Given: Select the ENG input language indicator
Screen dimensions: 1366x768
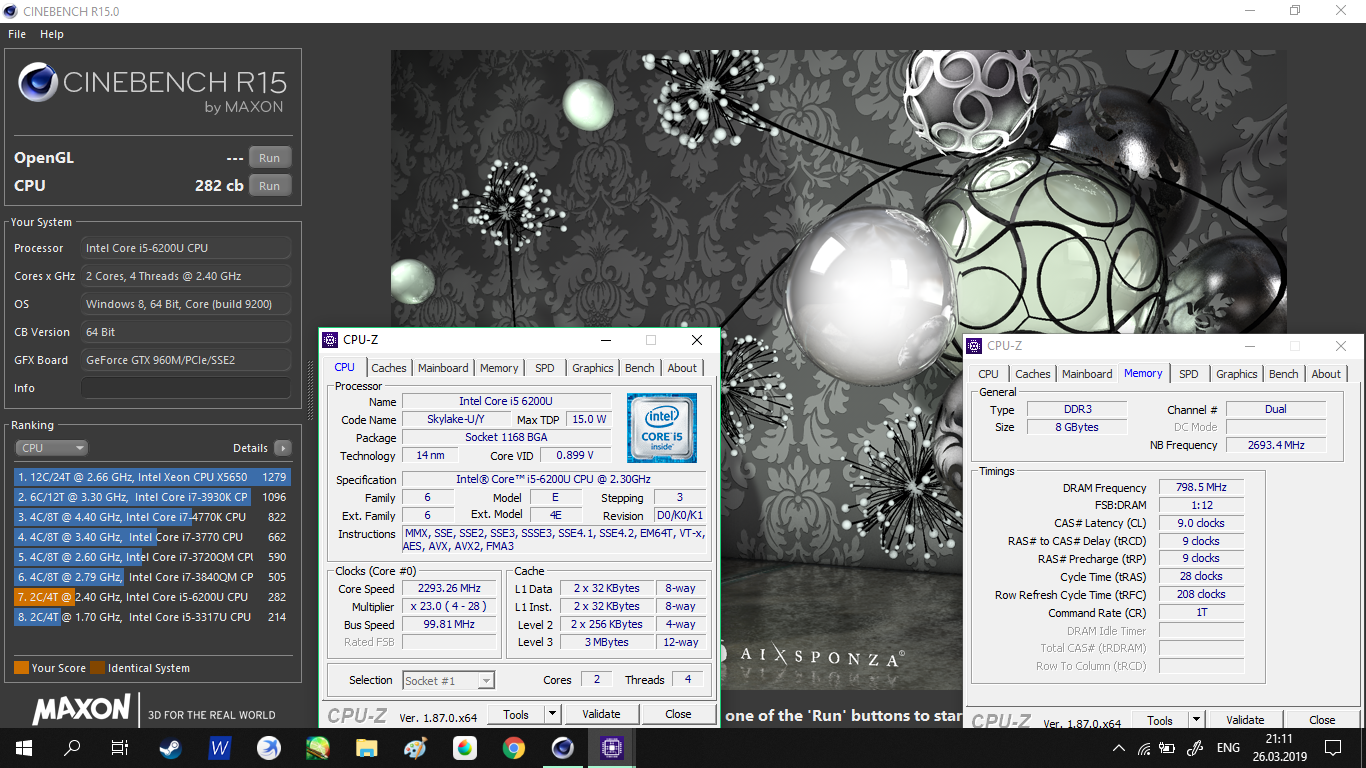Looking at the screenshot, I should pos(1228,748).
